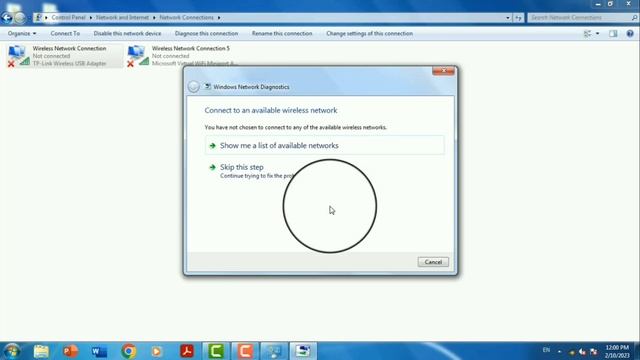Open the address bar history dropdown
This screenshot has width=640, height=360.
pyautogui.click(x=508, y=18)
